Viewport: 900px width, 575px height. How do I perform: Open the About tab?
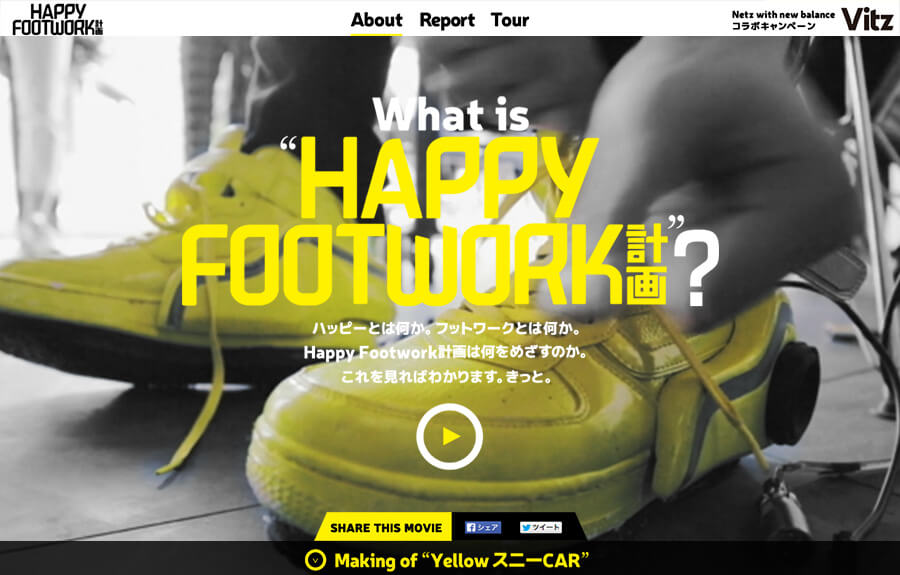click(377, 20)
